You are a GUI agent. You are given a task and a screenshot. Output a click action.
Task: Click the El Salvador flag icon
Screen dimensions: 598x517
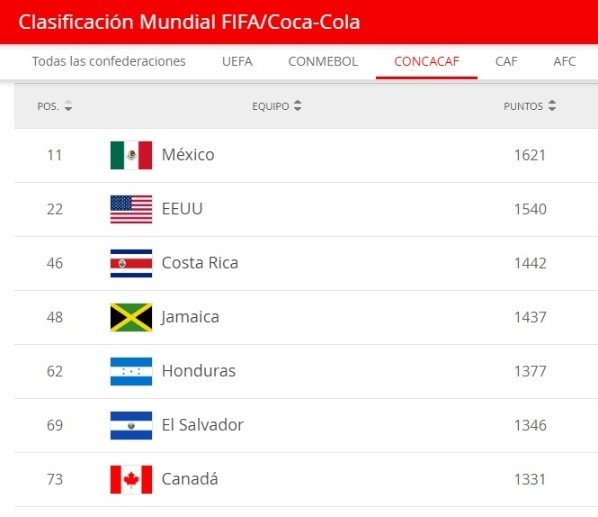[x=131, y=425]
